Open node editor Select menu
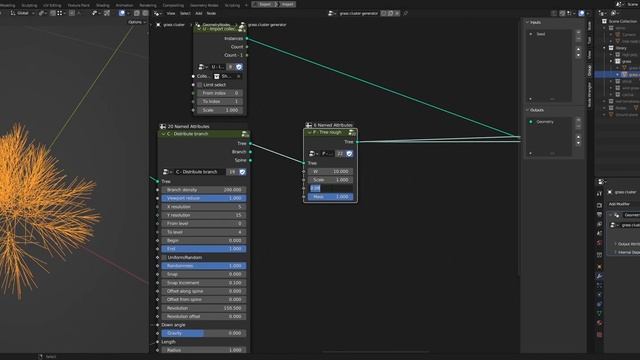Image resolution: width=640 pixels, height=360 pixels. click(185, 13)
